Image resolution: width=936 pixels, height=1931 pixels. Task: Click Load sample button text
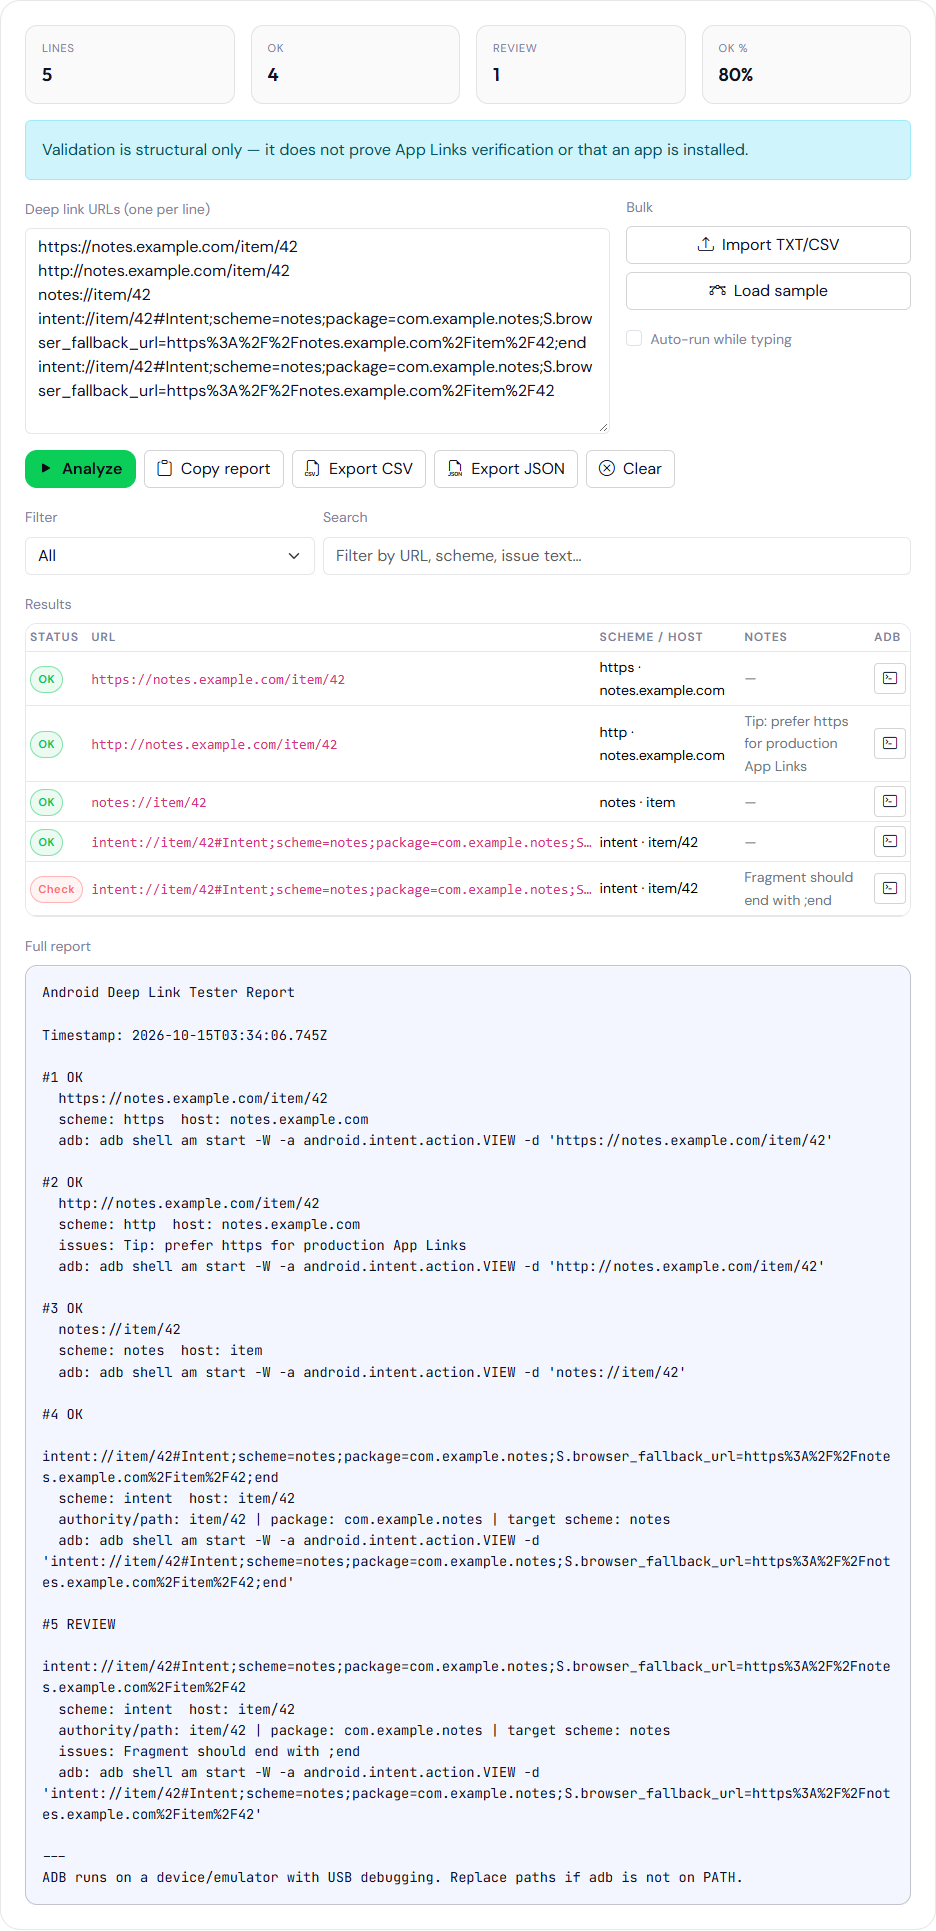pyautogui.click(x=781, y=291)
